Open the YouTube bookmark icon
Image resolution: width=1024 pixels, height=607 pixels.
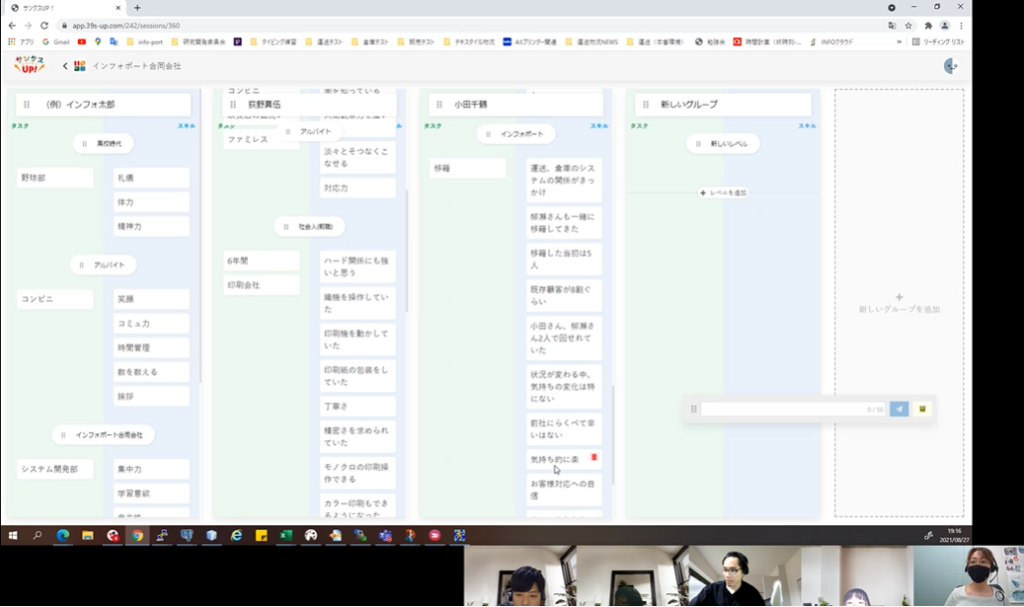click(82, 42)
